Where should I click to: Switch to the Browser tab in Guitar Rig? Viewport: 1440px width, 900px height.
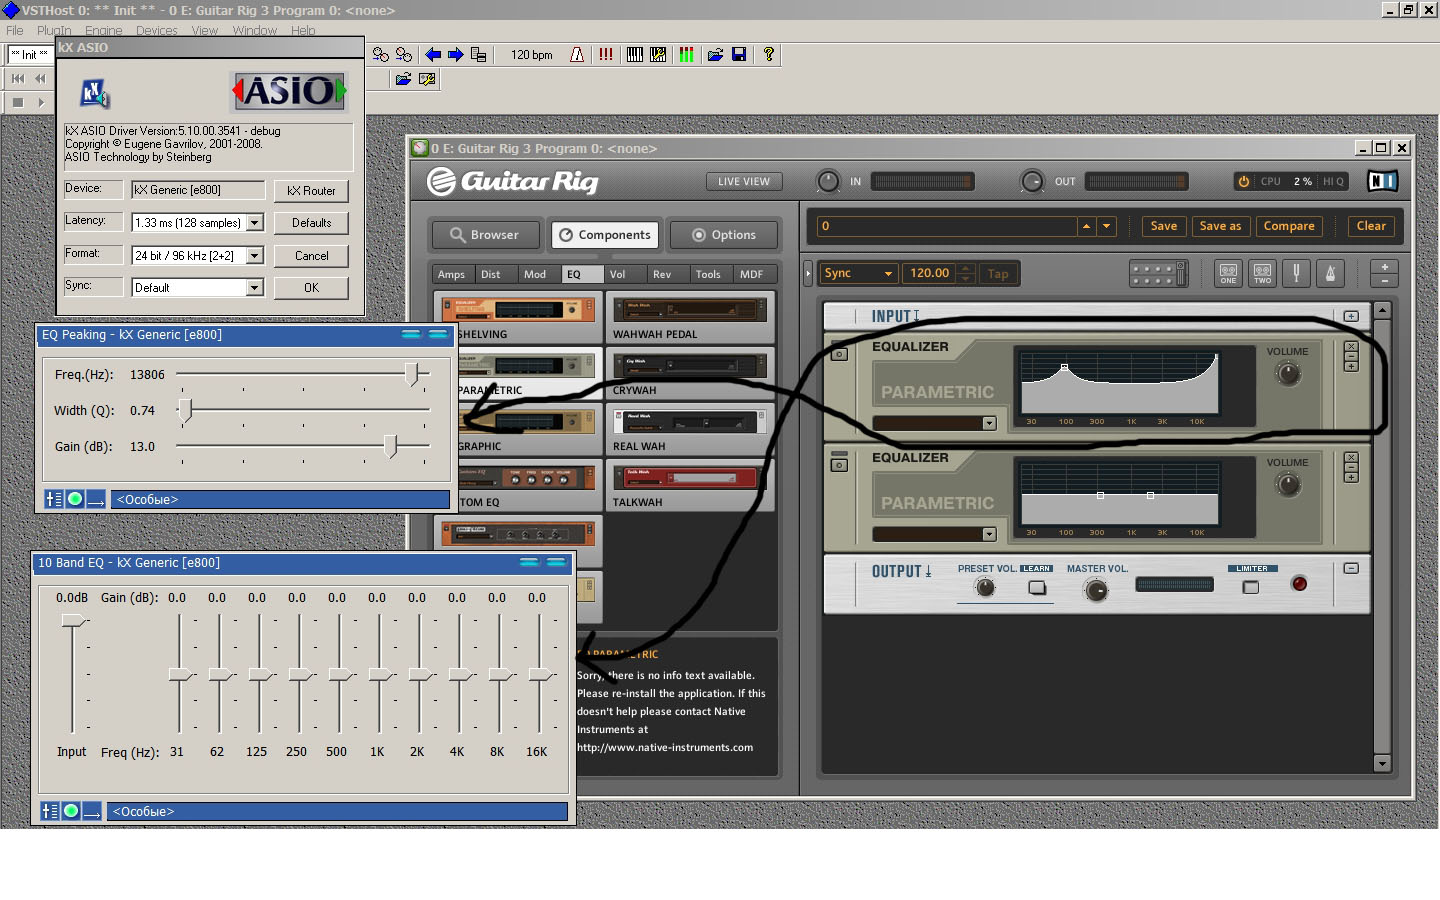[x=485, y=235]
